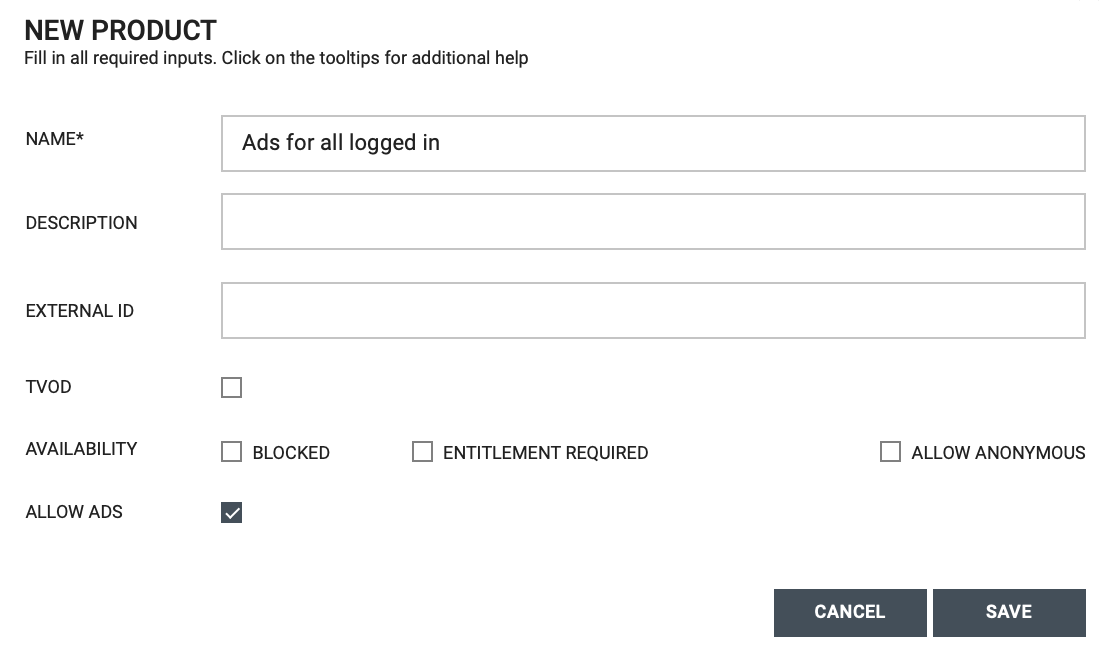
Task: Click the ENTITLEMENT REQUIRED option text
Action: coord(546,453)
